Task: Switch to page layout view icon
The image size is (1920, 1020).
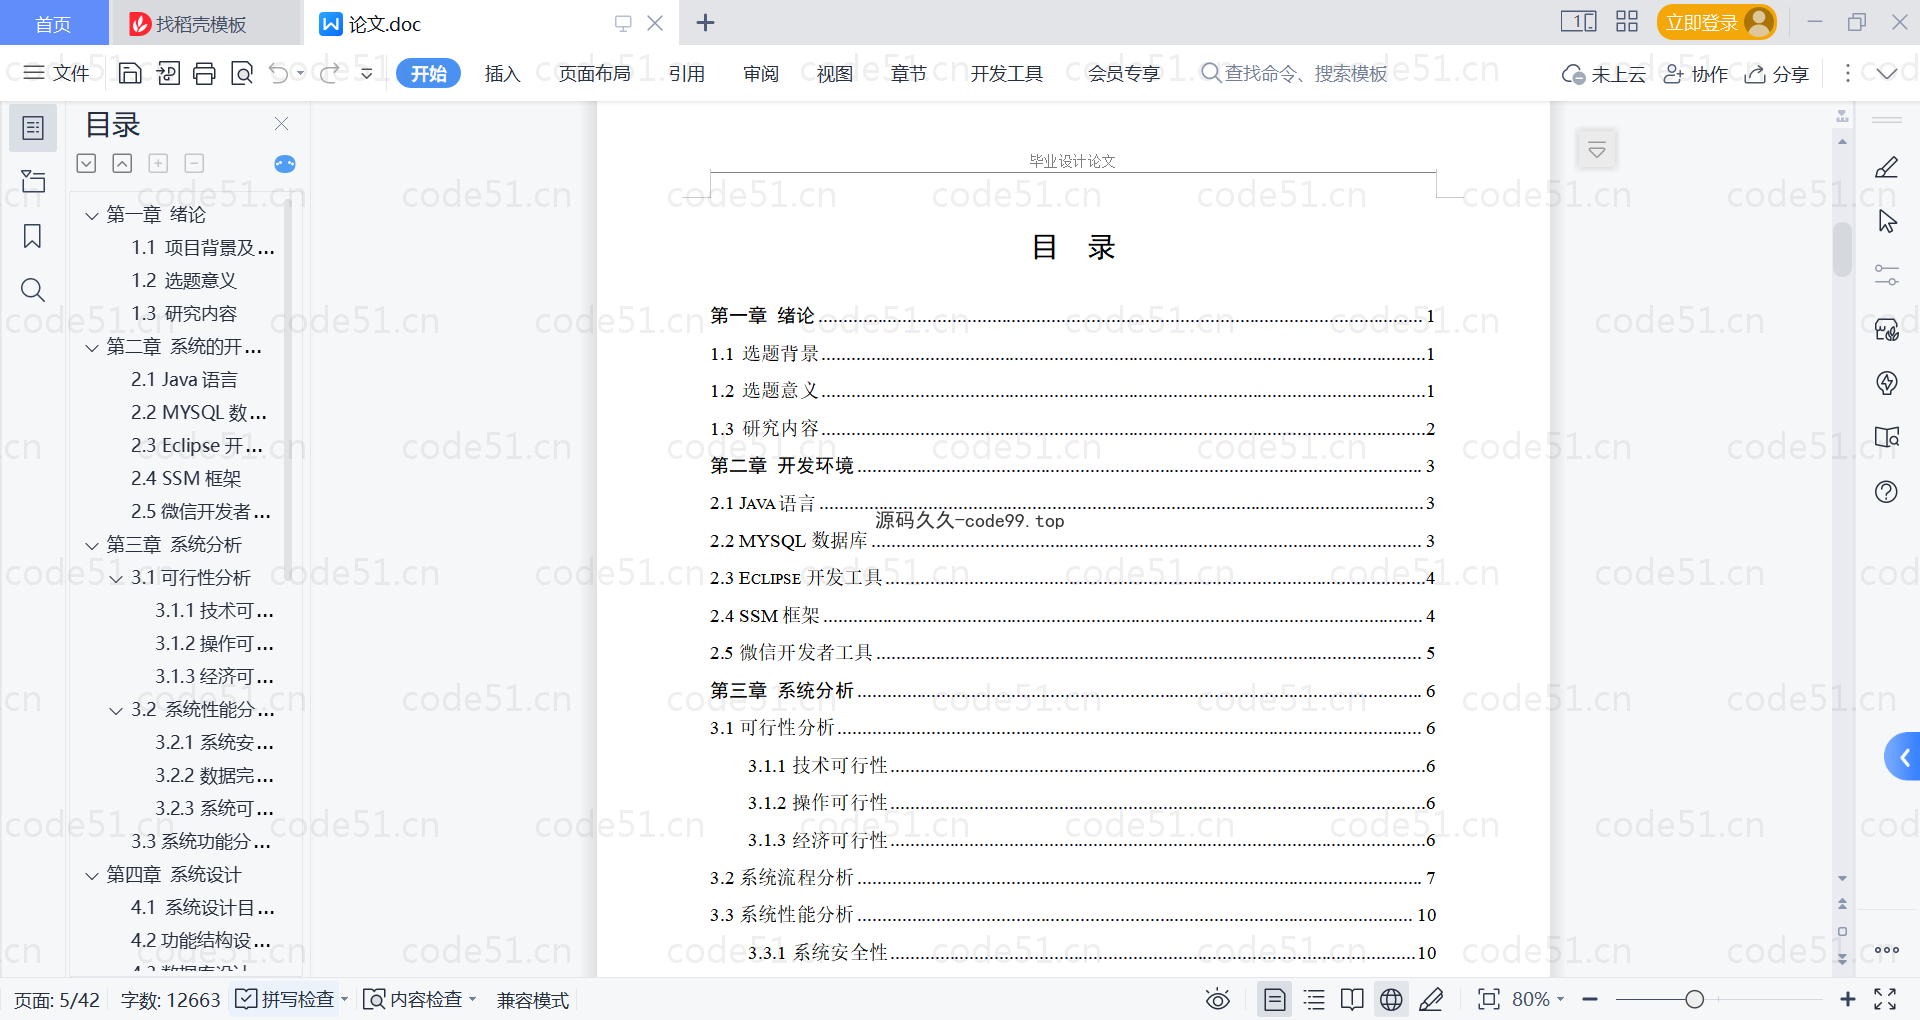Action: 1274,999
